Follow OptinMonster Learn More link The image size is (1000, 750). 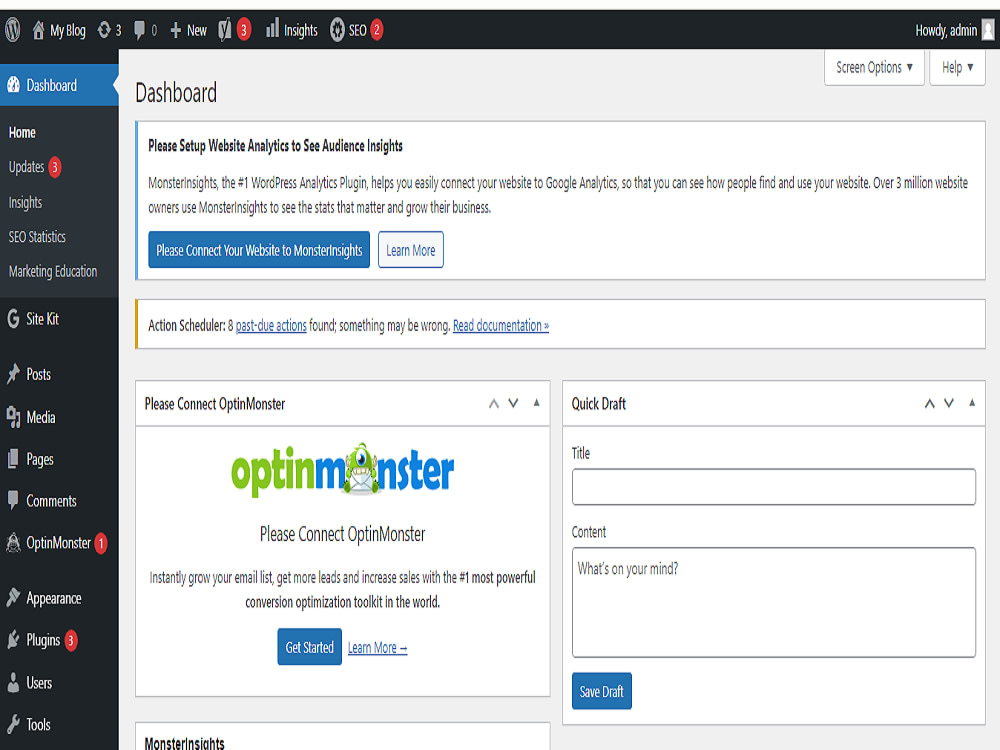click(x=378, y=647)
